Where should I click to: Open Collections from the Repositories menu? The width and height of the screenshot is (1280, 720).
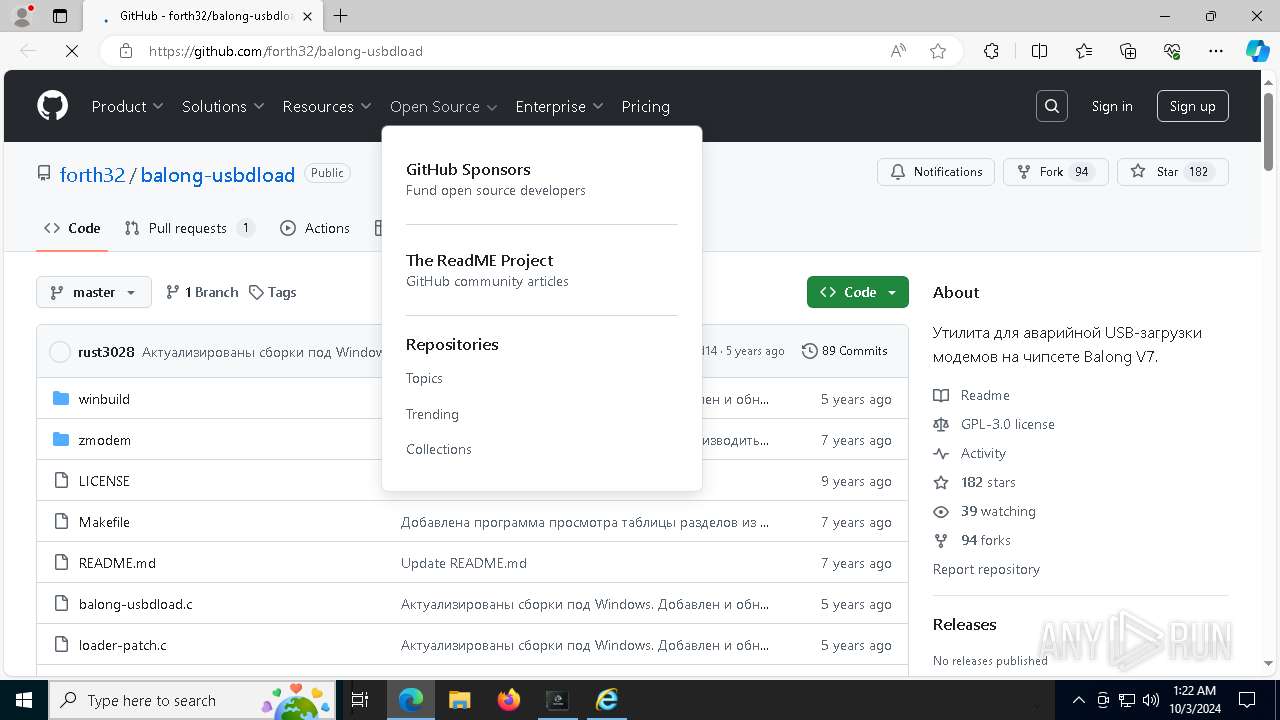(x=439, y=449)
